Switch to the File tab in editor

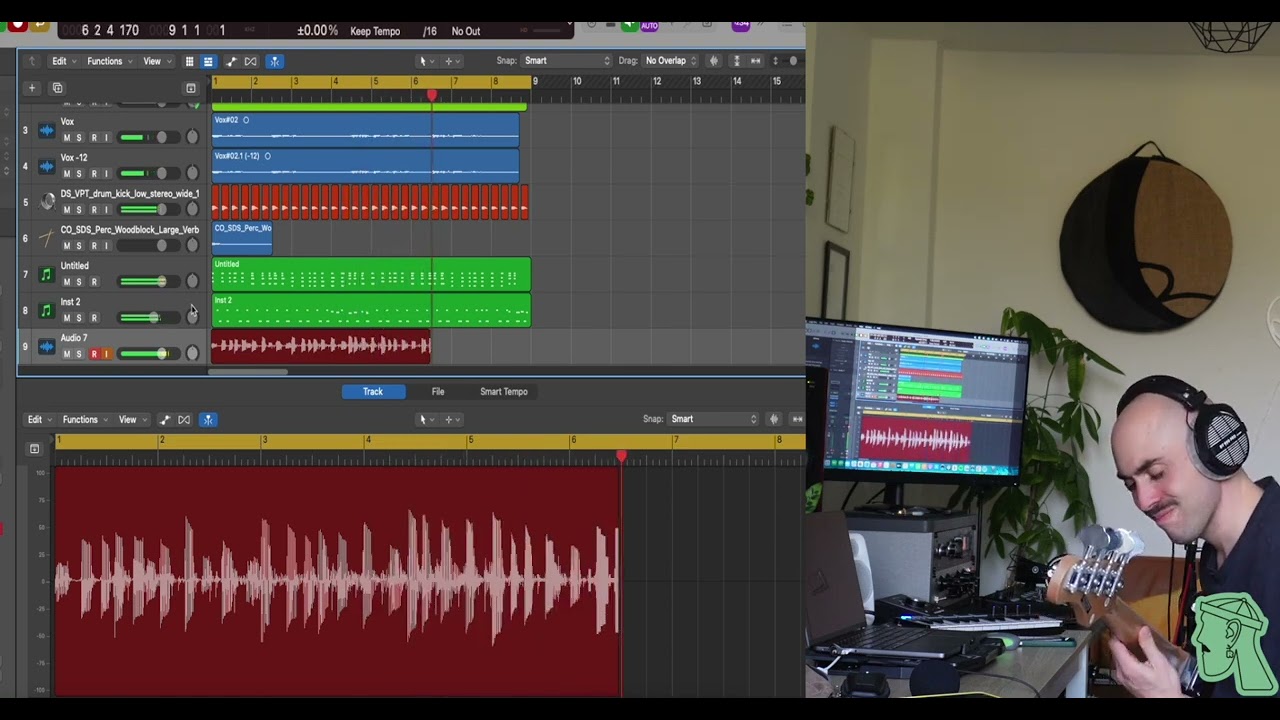(x=438, y=392)
